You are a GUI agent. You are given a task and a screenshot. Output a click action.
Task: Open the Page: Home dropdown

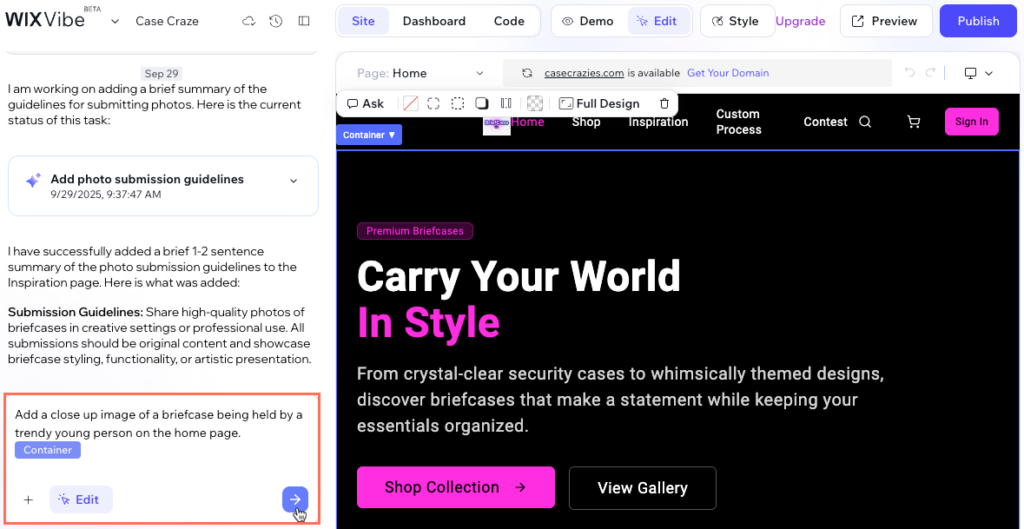[420, 73]
